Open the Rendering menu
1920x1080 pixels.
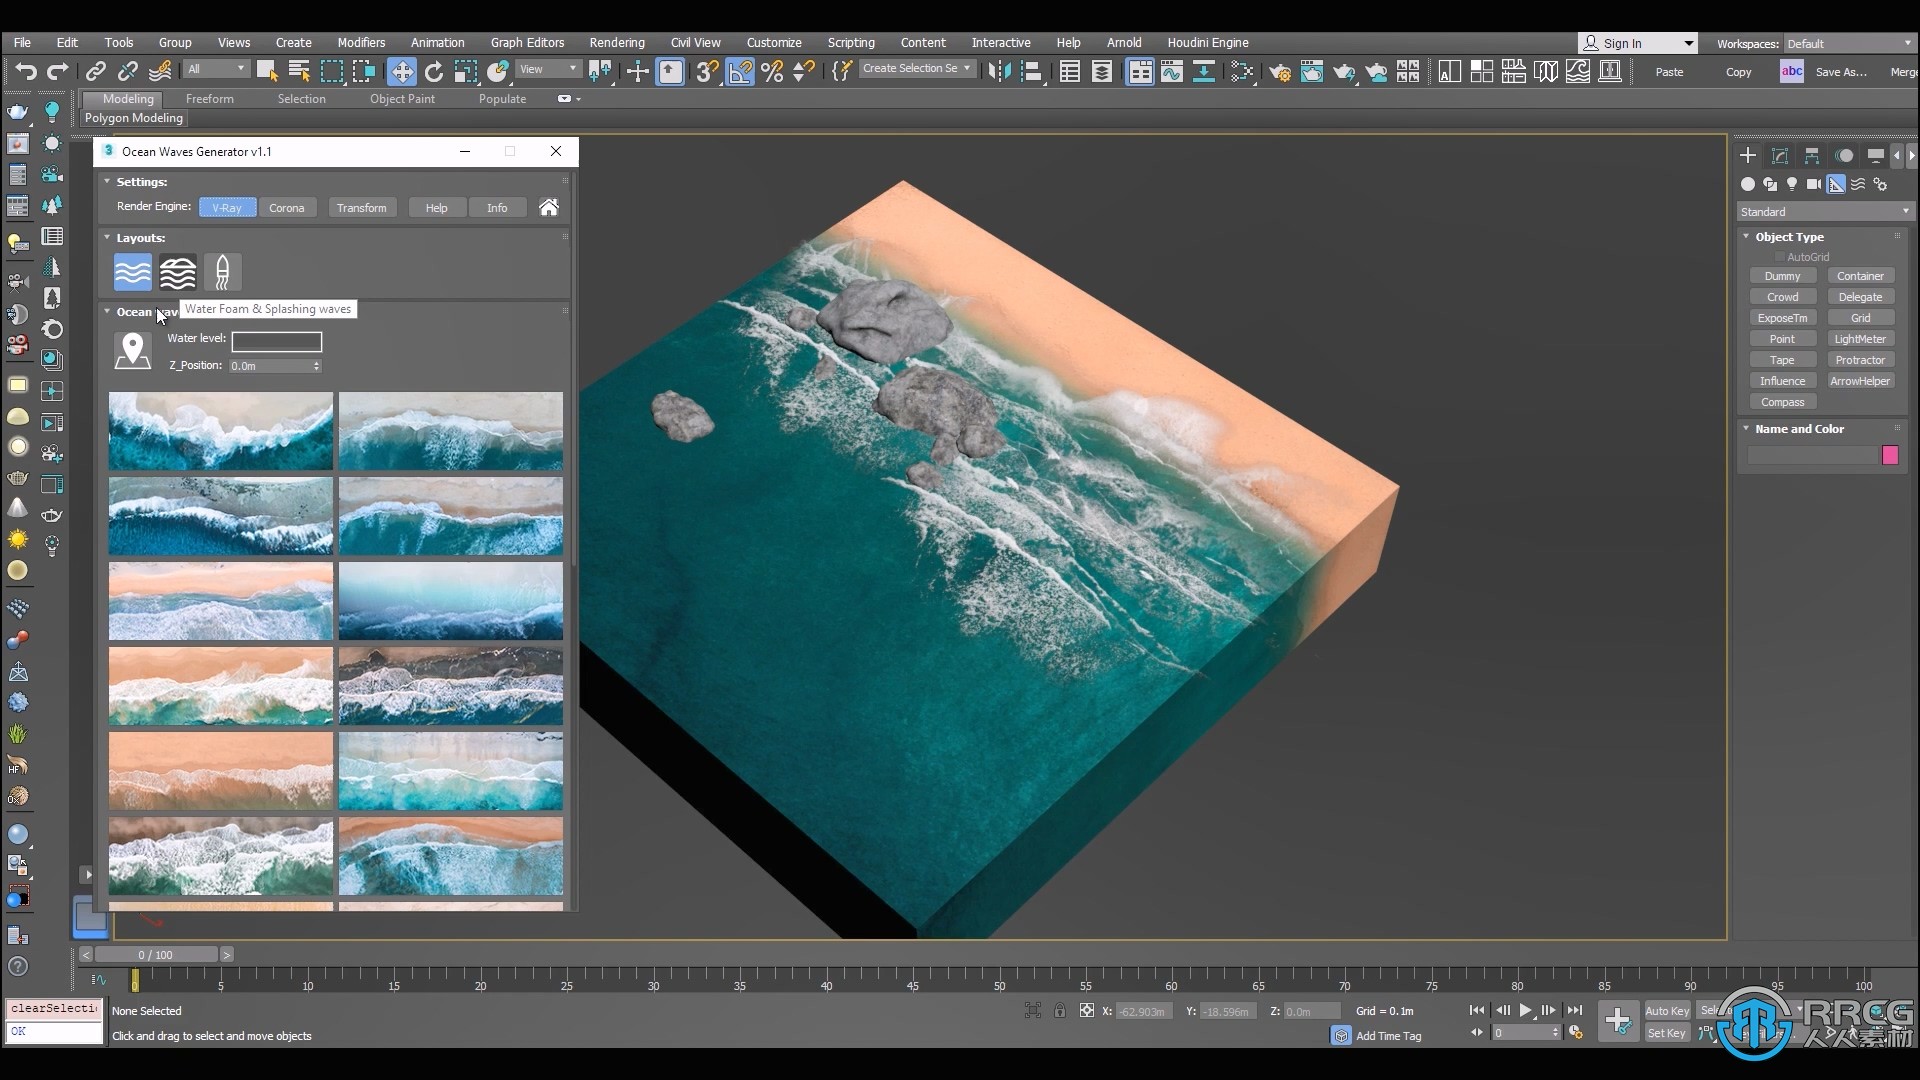tap(617, 42)
